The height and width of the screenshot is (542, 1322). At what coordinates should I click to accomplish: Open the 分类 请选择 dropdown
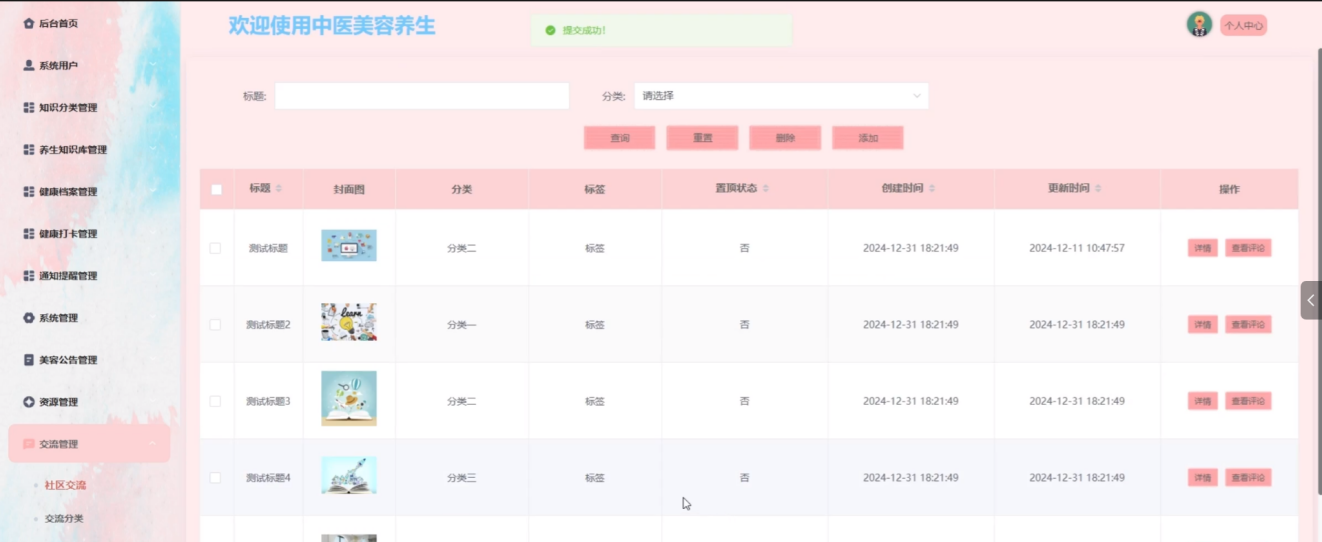781,96
